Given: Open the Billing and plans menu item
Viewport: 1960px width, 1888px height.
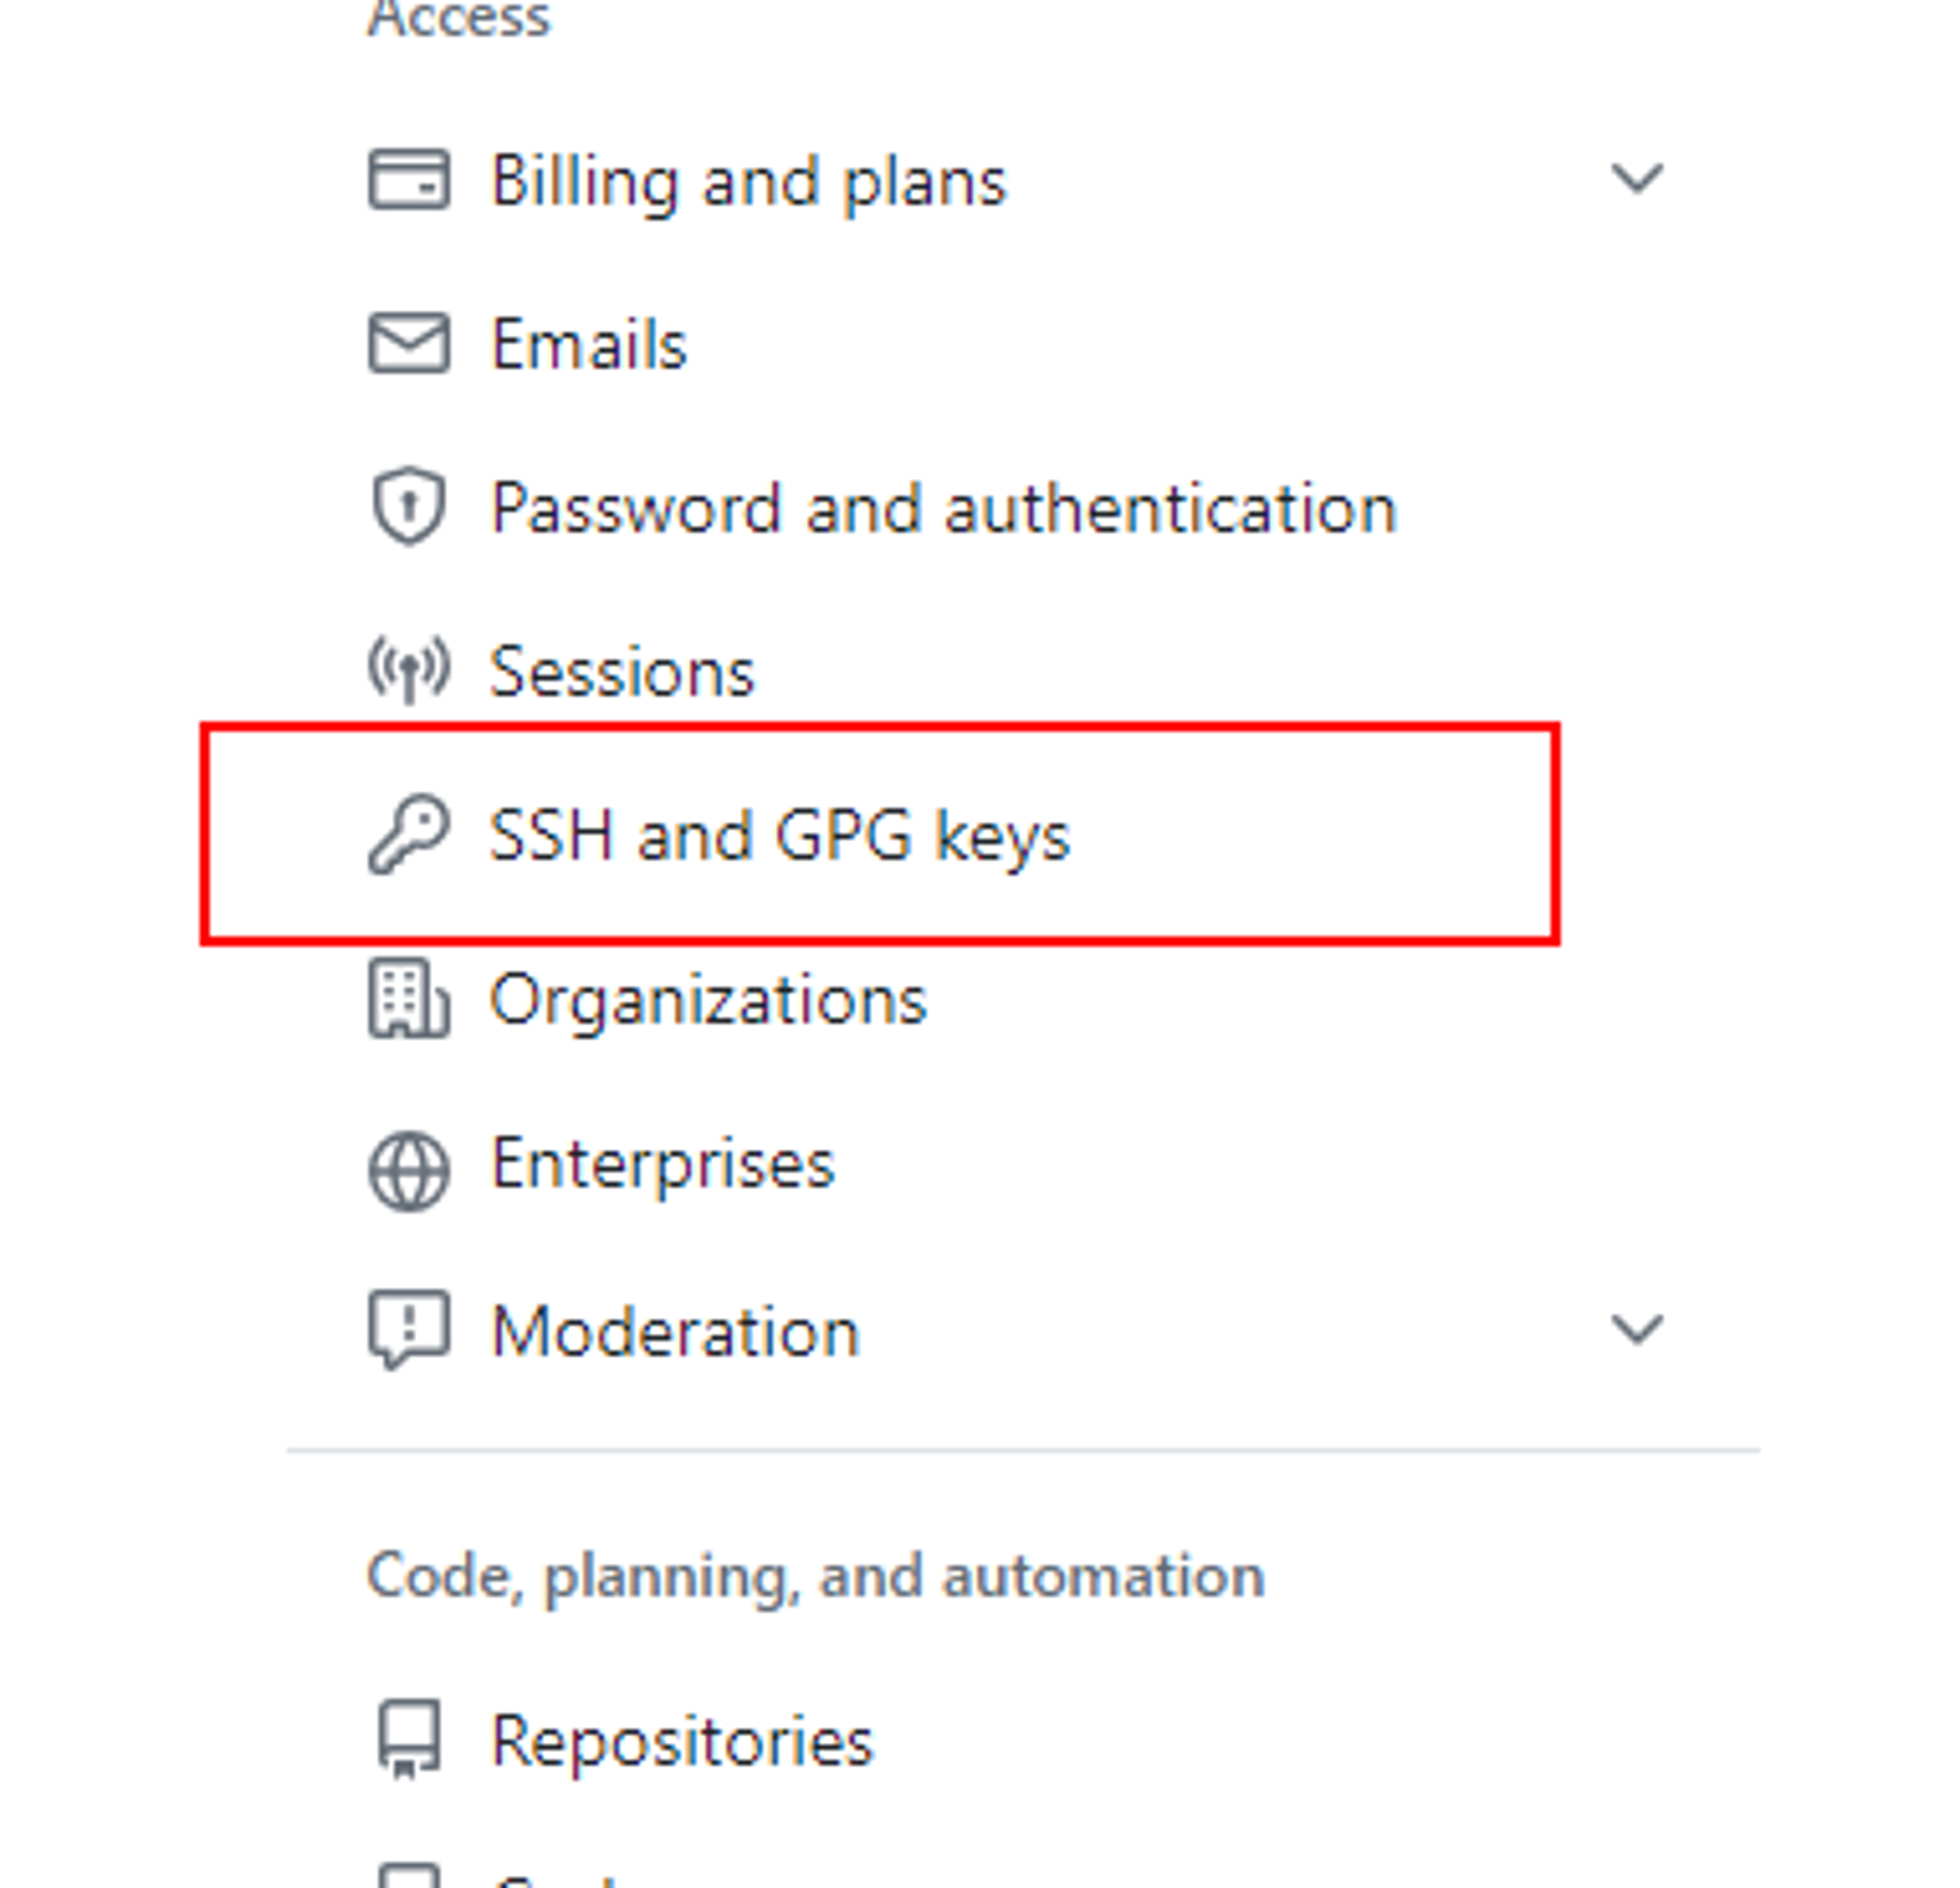Looking at the screenshot, I should pos(748,182).
